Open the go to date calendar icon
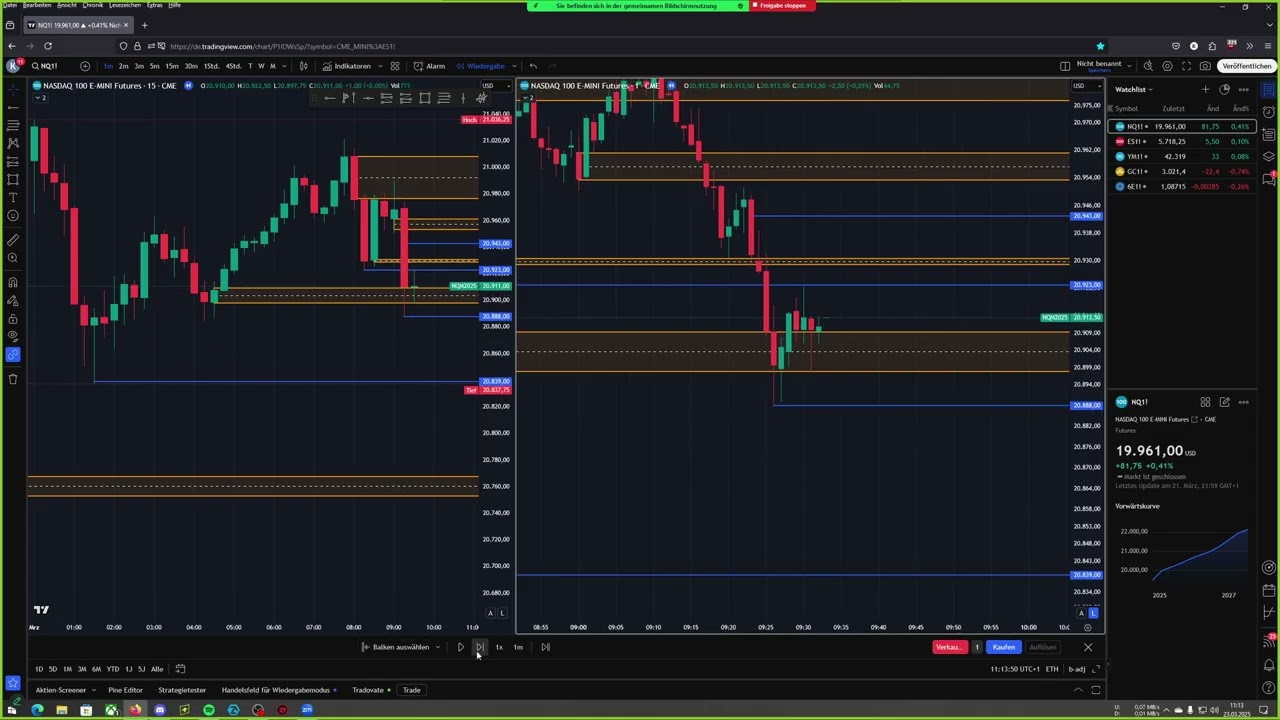Image resolution: width=1280 pixels, height=720 pixels. [x=180, y=669]
